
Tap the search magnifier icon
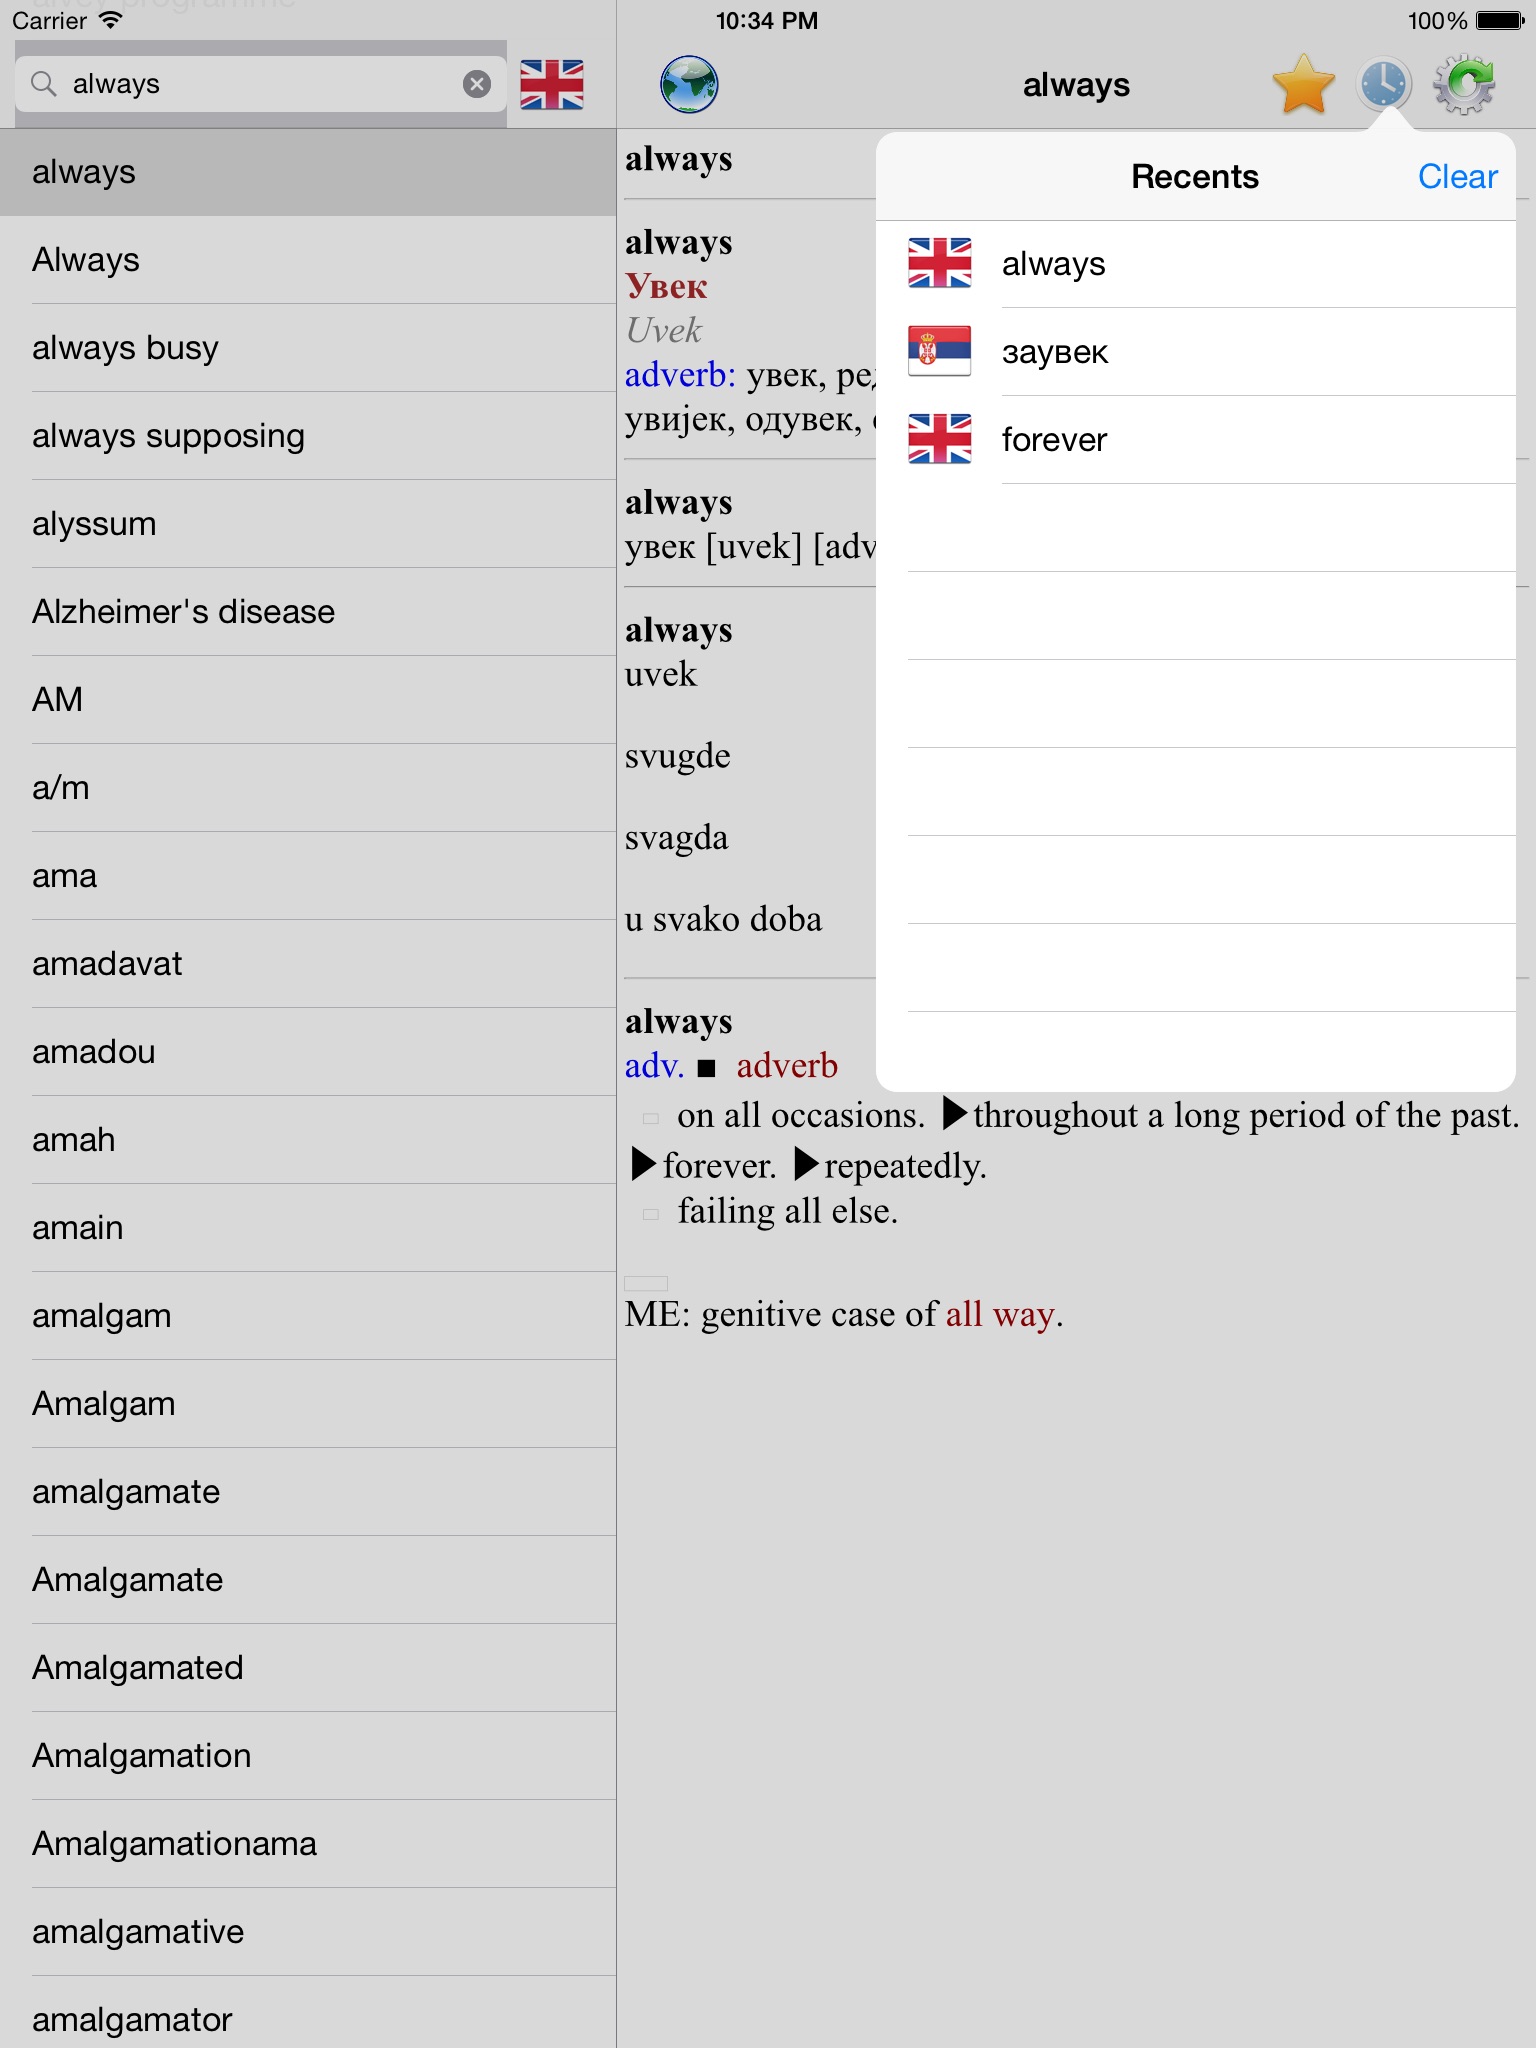tap(44, 84)
